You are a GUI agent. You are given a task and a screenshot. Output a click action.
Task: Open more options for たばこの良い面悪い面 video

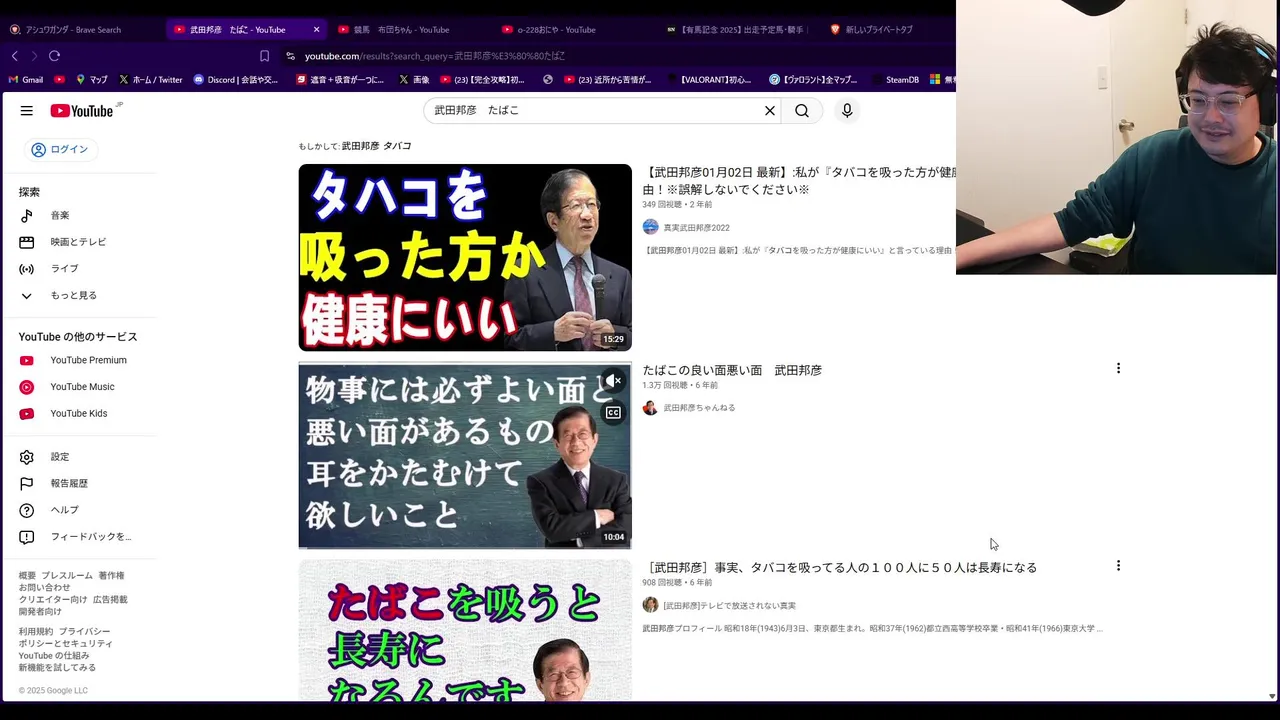(1118, 369)
